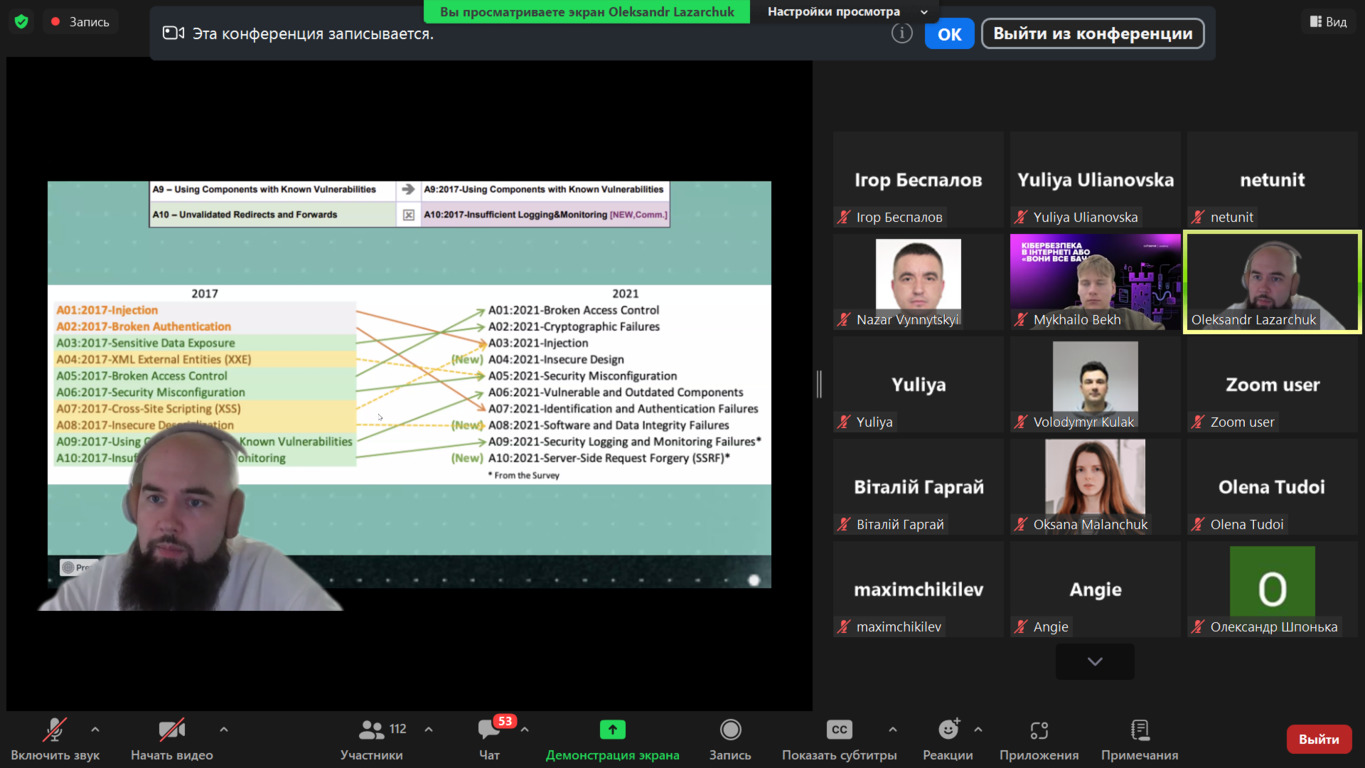Click muted mic icon beside Oksana Malanchuk
The image size is (1365, 768).
coord(1021,524)
